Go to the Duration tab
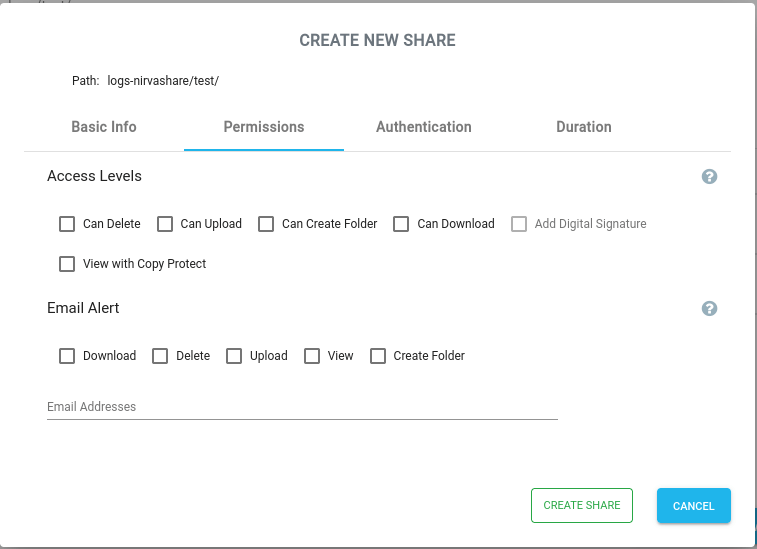757x549 pixels. (x=584, y=127)
